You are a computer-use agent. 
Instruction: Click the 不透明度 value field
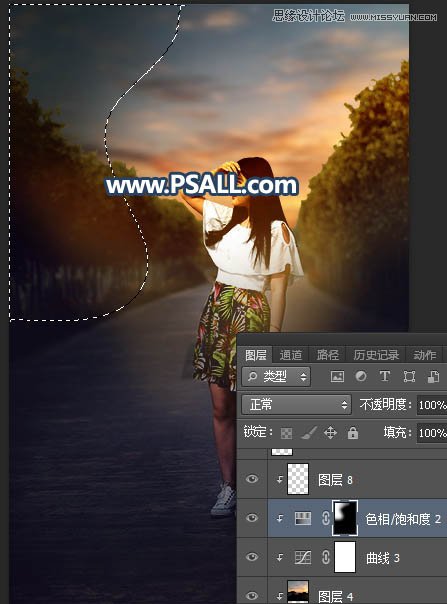(432, 405)
